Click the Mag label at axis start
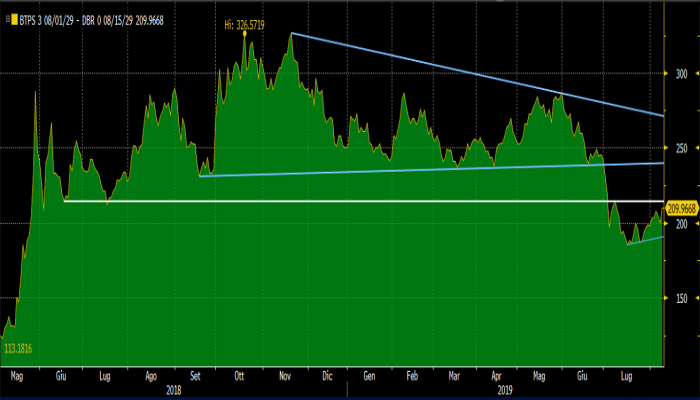The image size is (700, 400). click(17, 378)
